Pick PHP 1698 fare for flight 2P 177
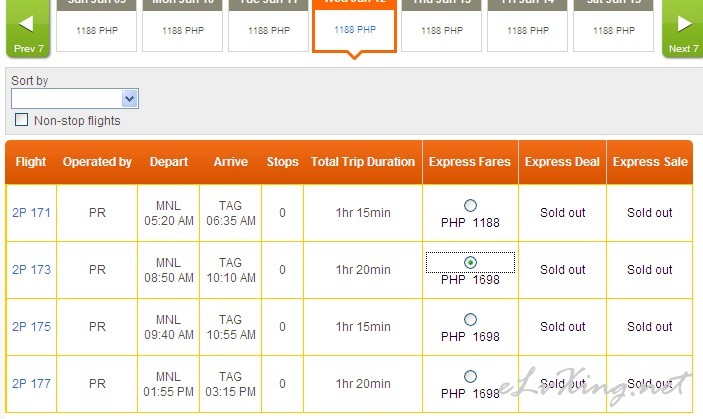This screenshot has height=419, width=703. [x=470, y=377]
